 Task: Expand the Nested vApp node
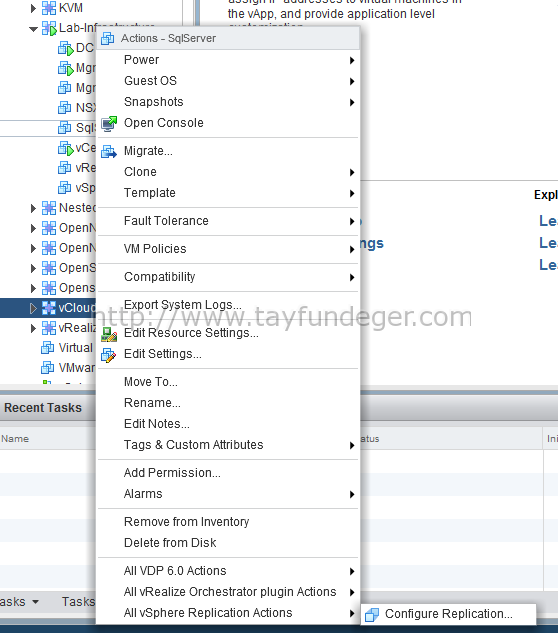(34, 208)
